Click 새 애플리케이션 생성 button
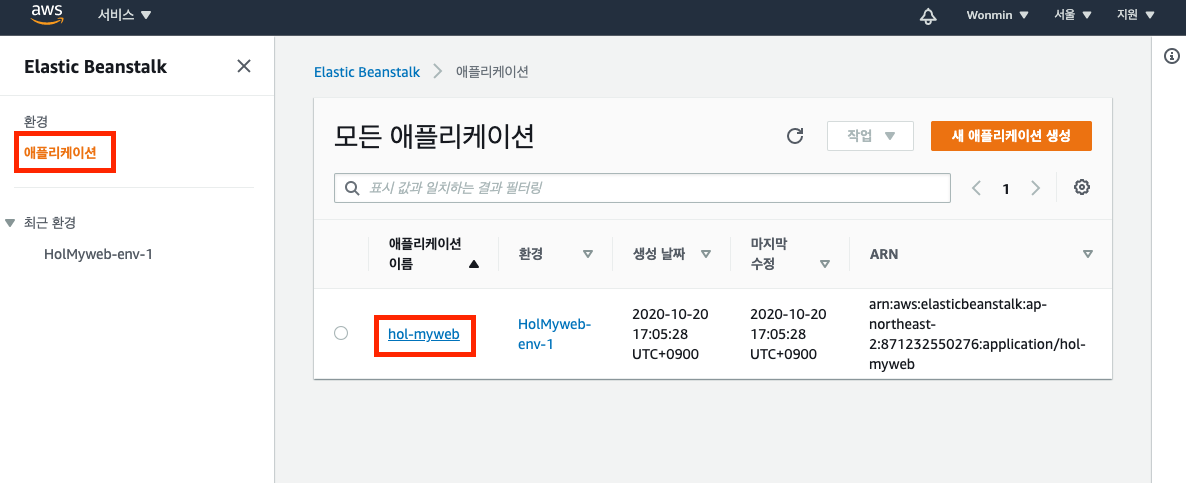Screen dimensions: 1186x483 point(1011,136)
